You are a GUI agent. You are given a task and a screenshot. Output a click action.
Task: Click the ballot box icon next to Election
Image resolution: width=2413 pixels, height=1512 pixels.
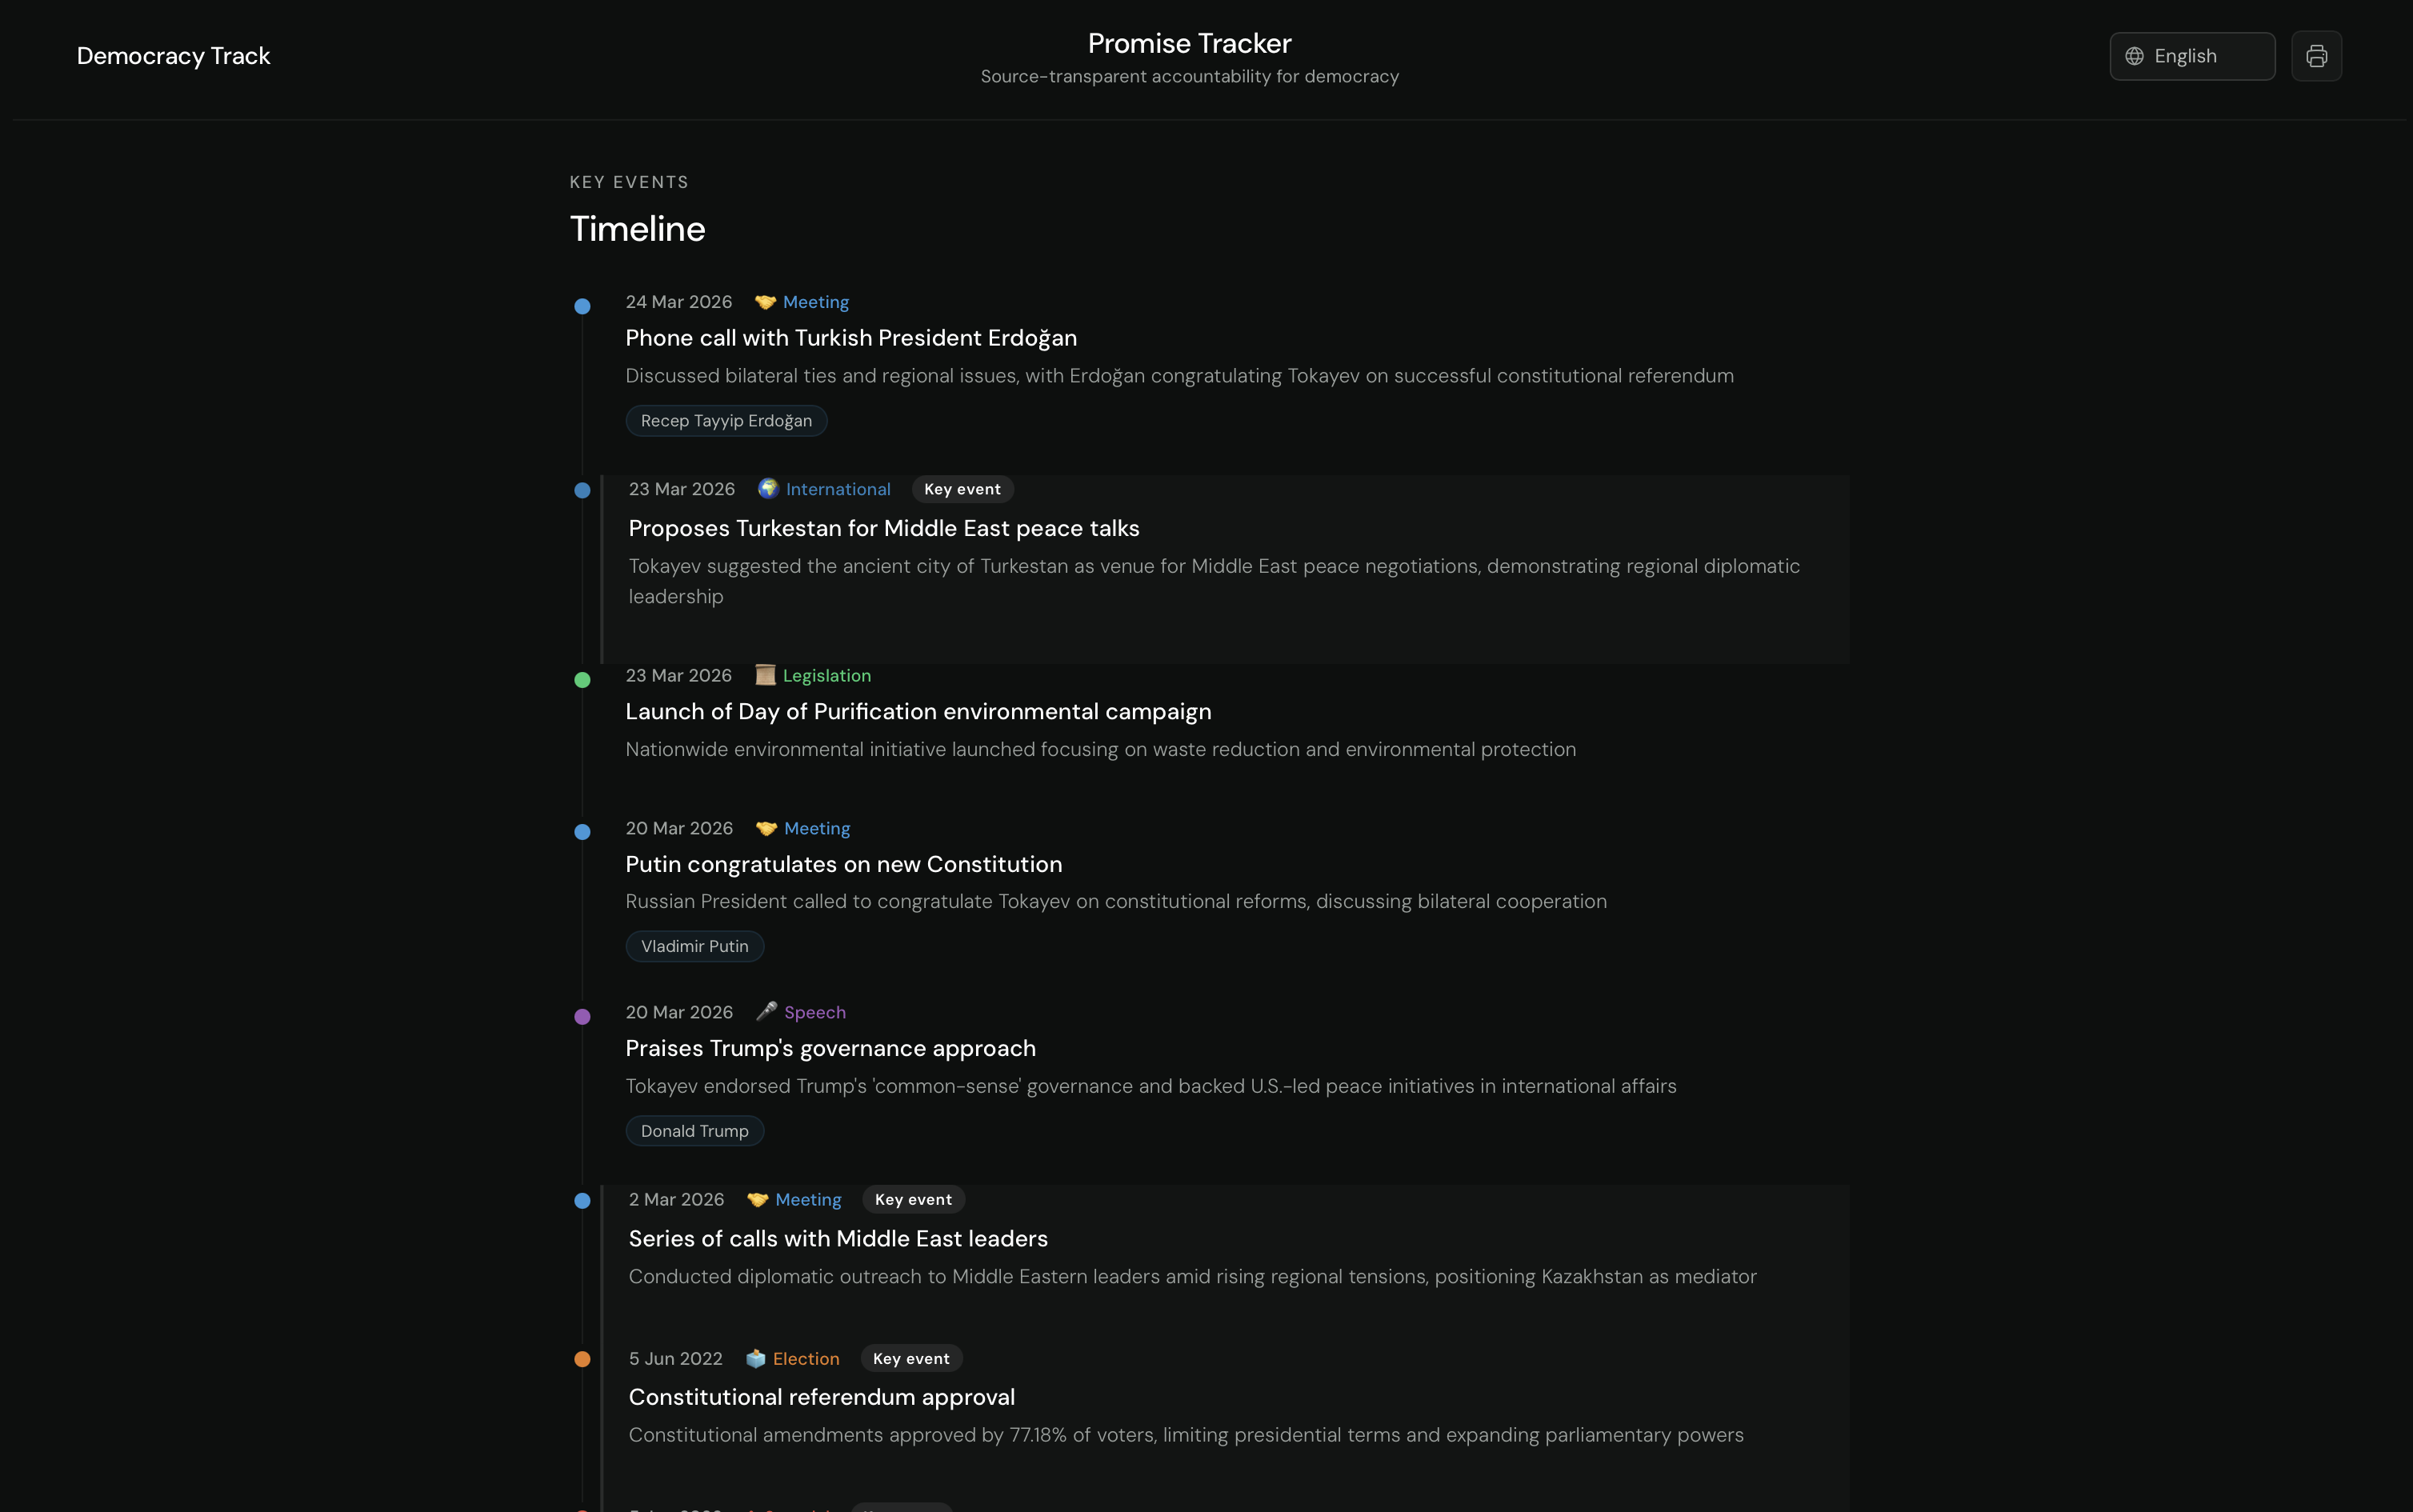tap(756, 1358)
